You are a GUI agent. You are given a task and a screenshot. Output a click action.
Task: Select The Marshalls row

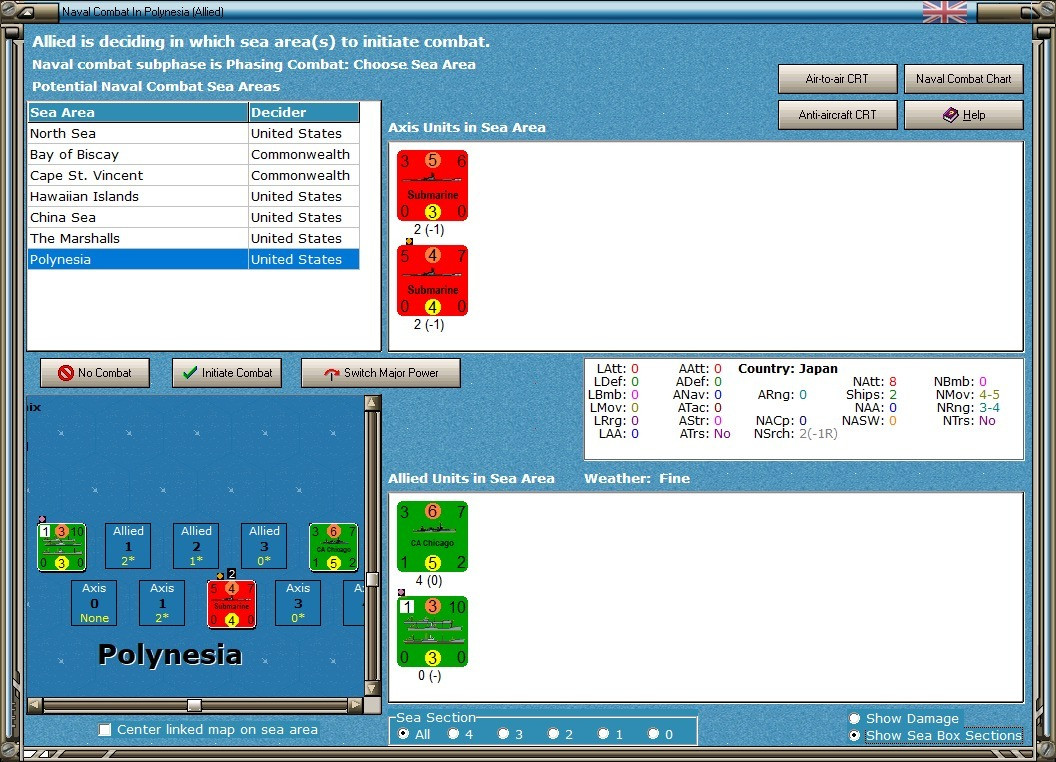click(x=193, y=238)
